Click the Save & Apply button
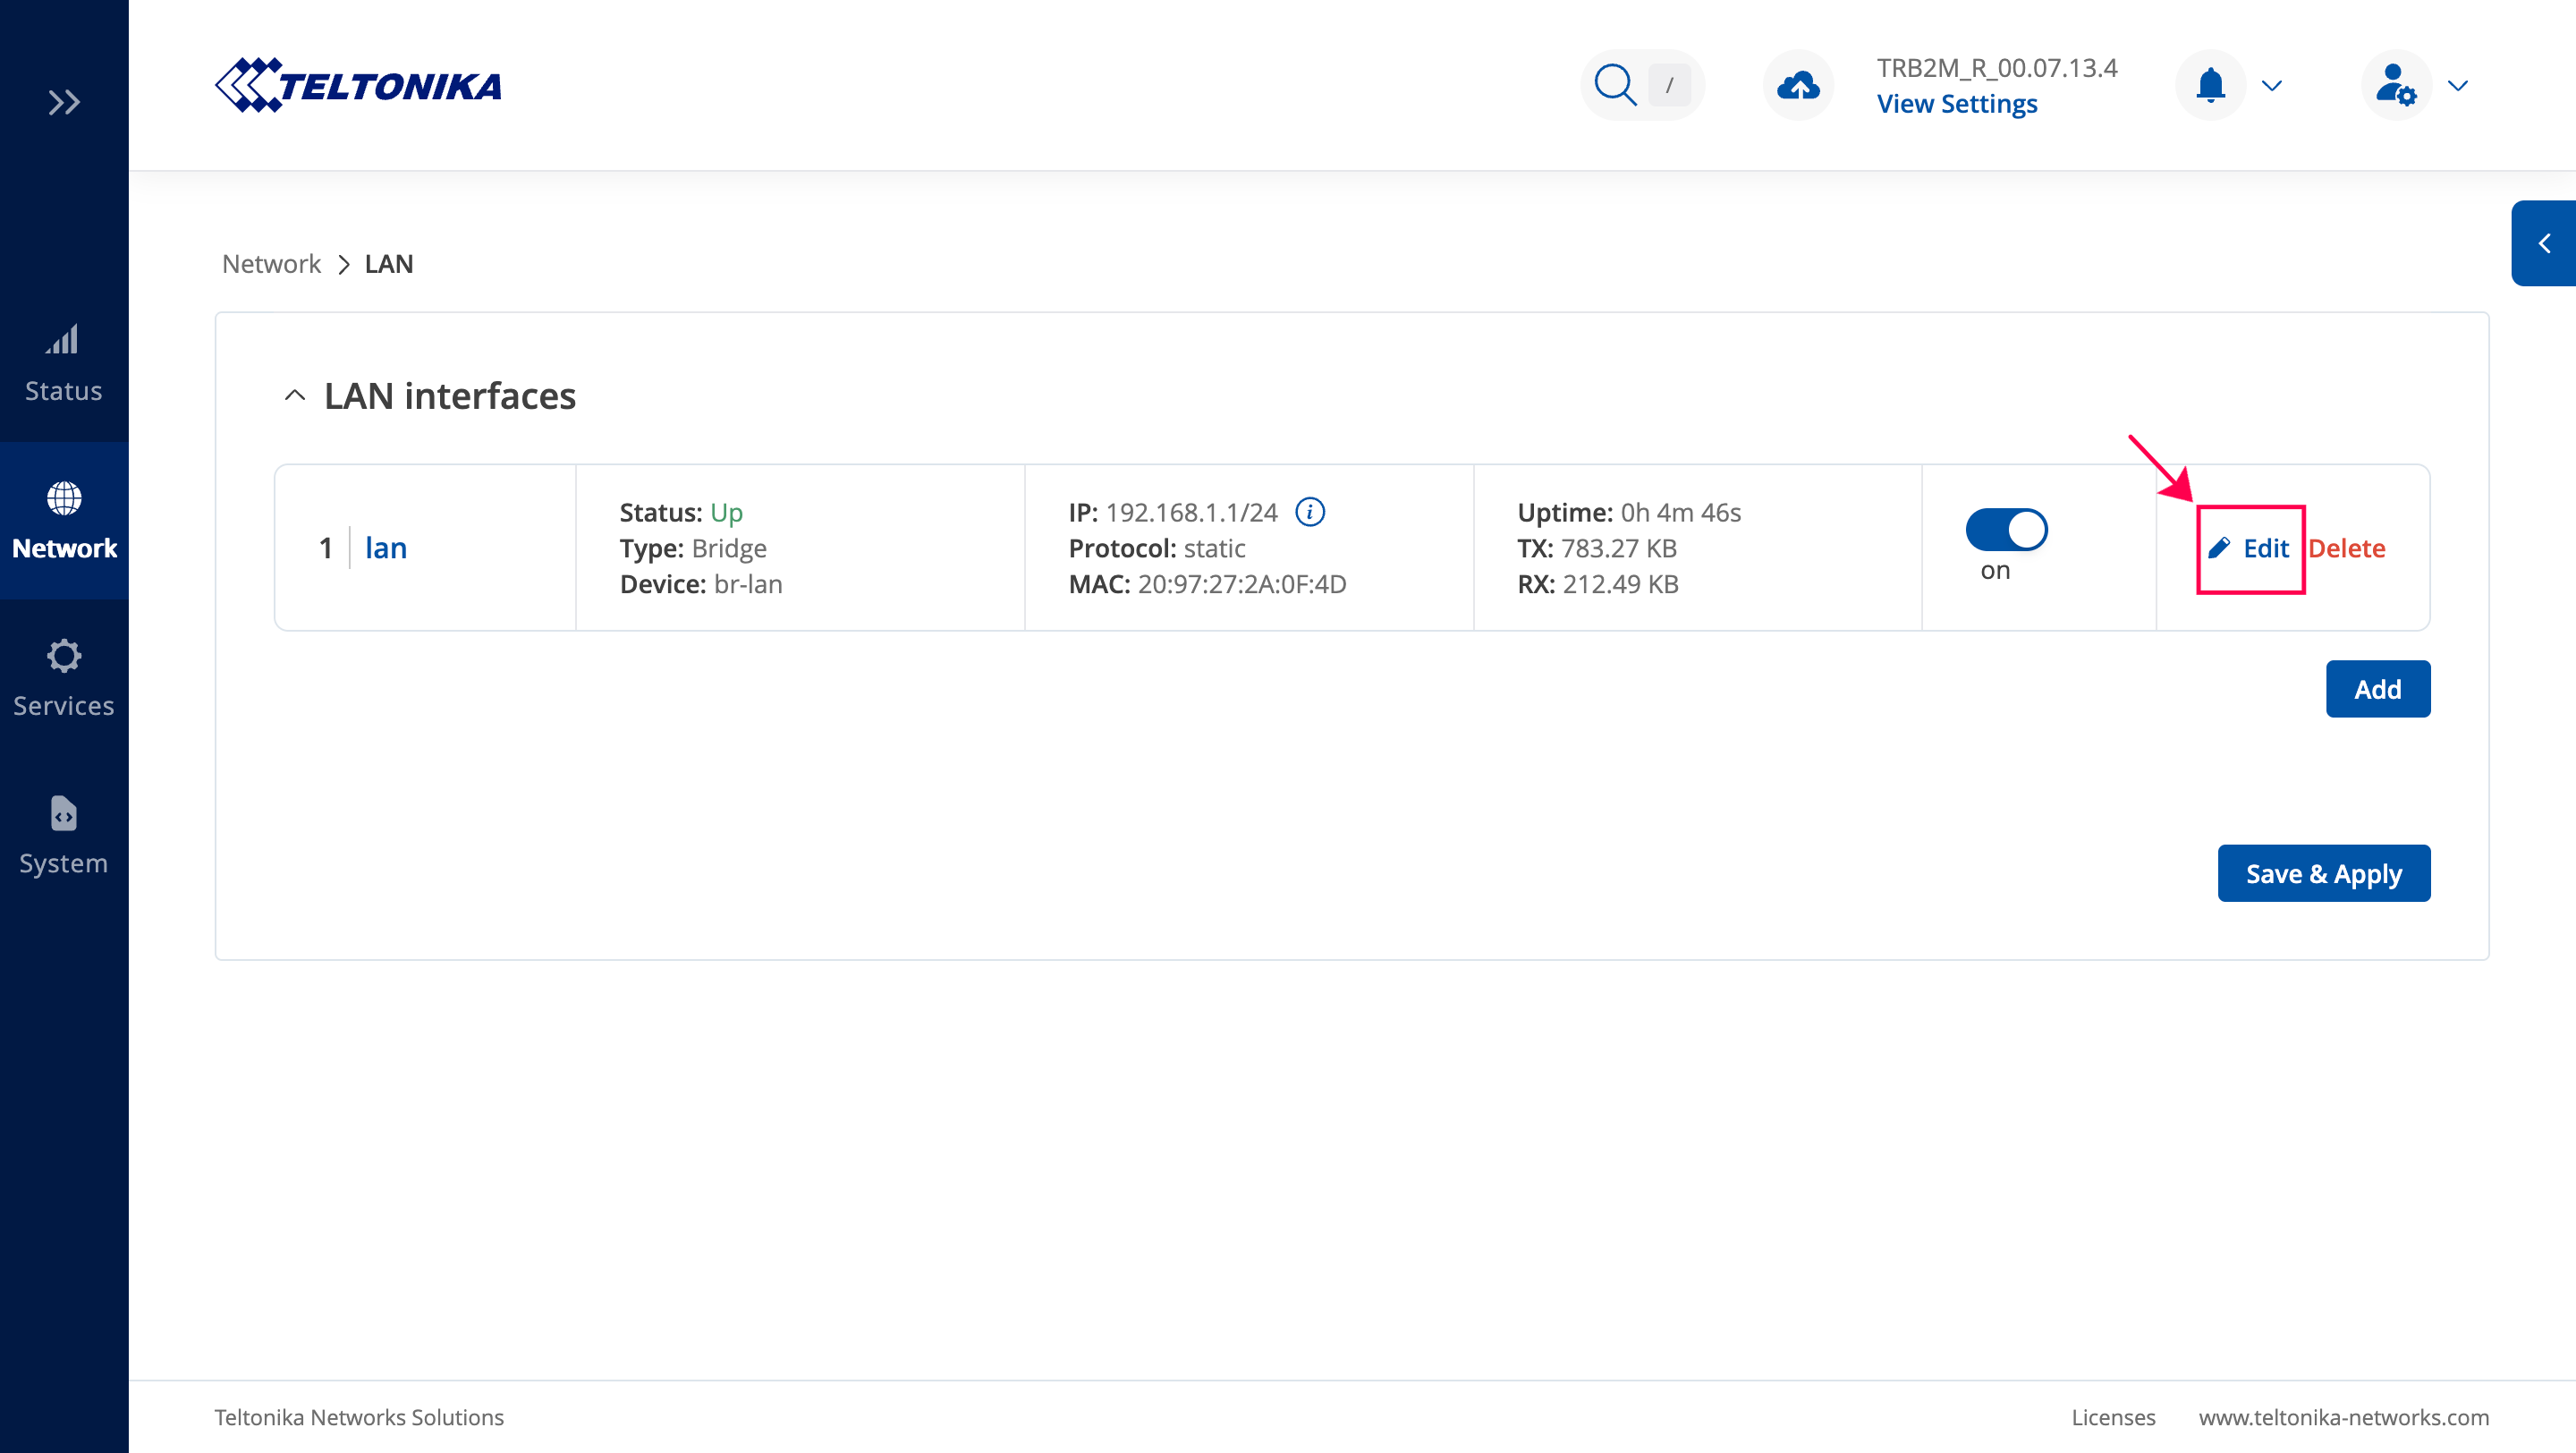Screen dimensions: 2576x1453 [2323, 873]
